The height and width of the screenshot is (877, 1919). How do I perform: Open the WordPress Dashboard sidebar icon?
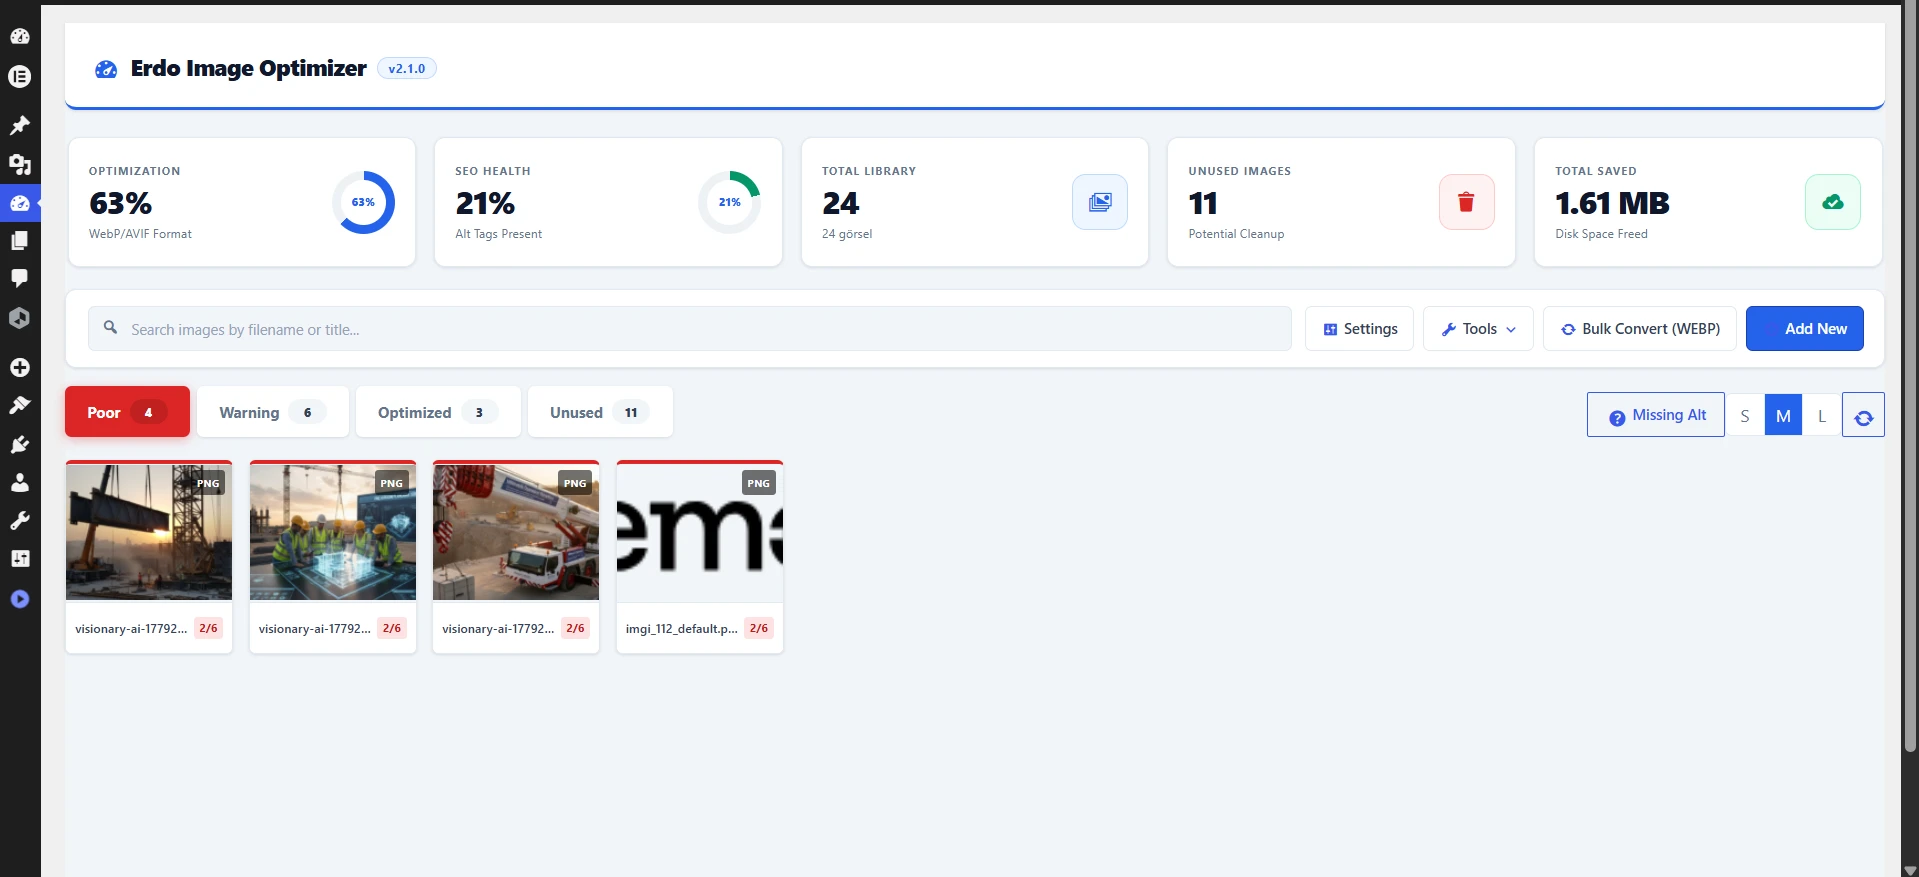(x=20, y=36)
